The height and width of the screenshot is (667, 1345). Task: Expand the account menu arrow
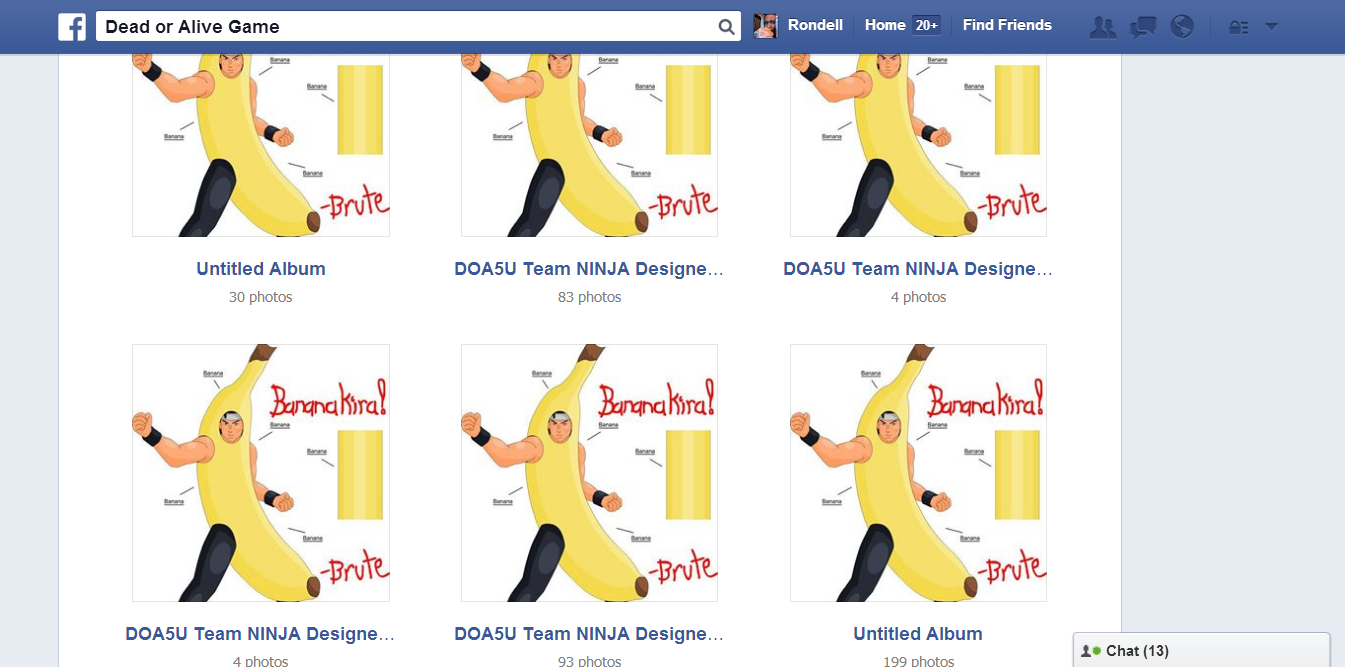(x=1272, y=27)
